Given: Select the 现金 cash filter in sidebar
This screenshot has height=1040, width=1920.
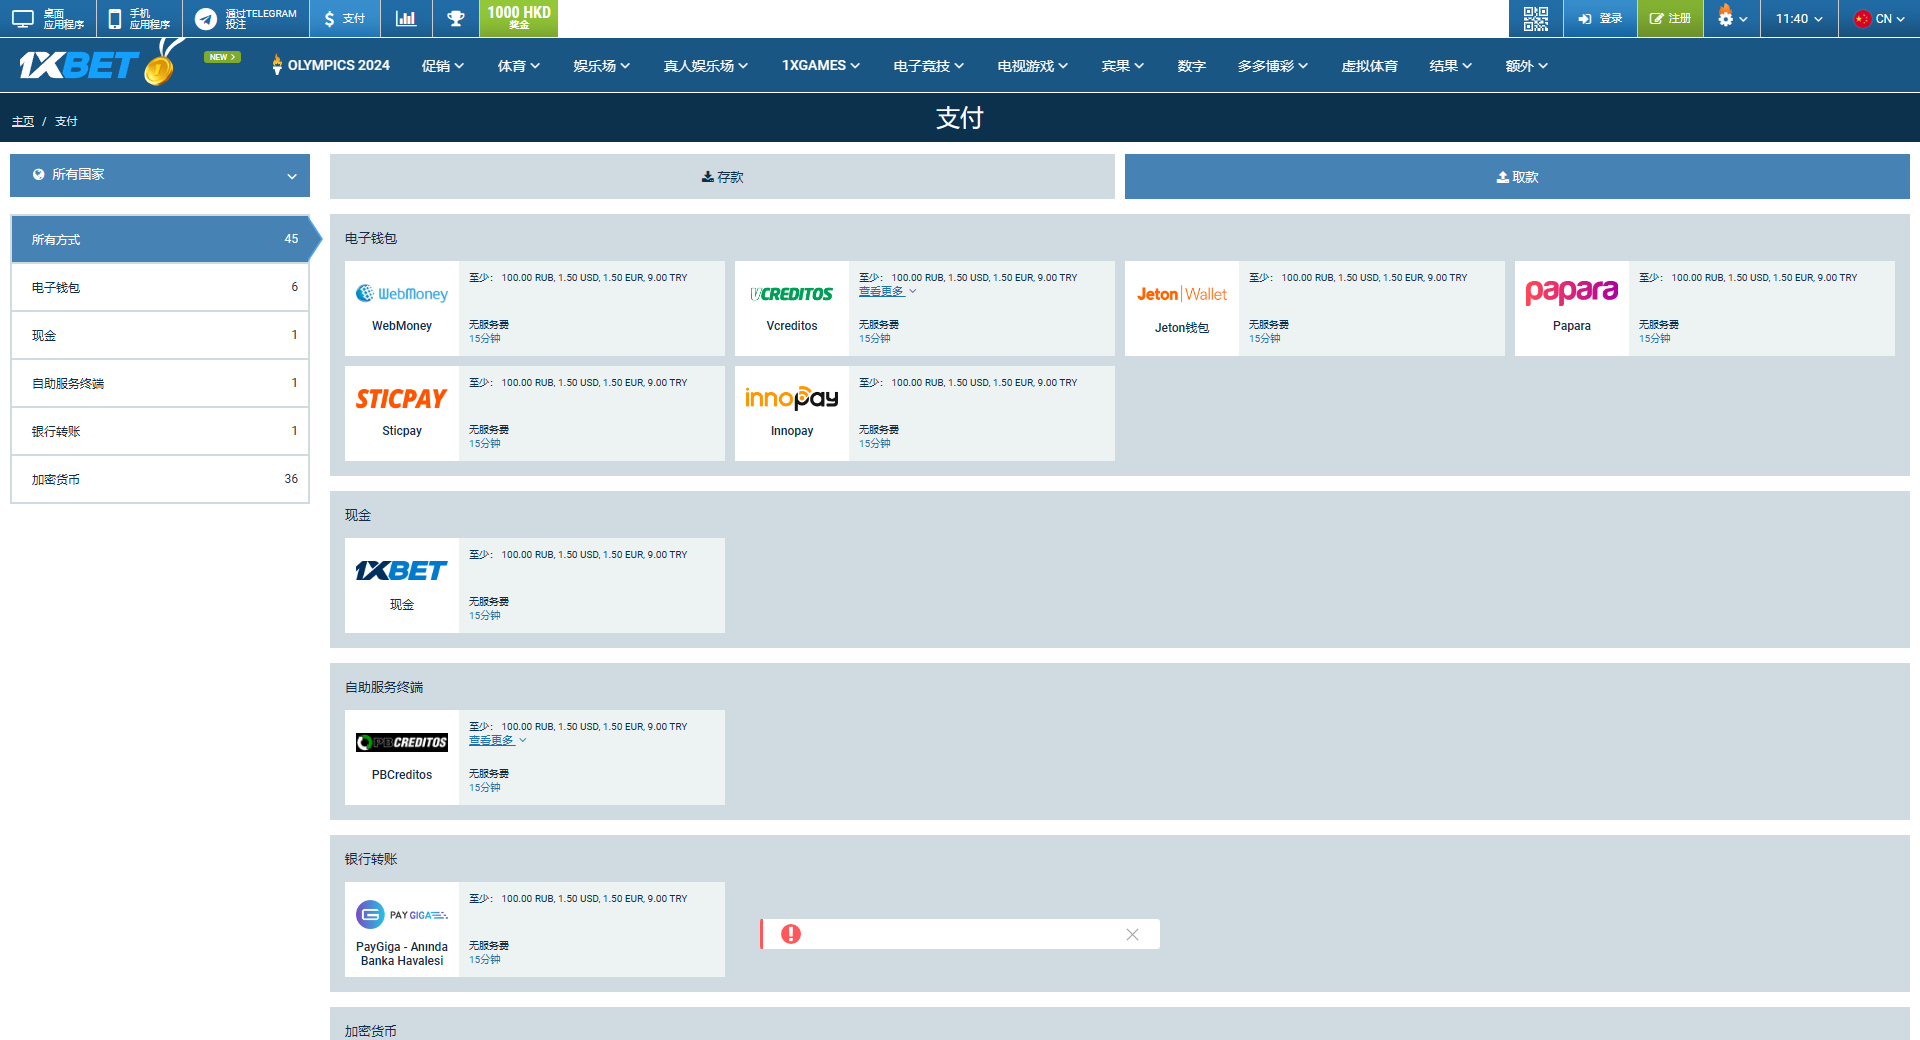Looking at the screenshot, I should (x=160, y=335).
